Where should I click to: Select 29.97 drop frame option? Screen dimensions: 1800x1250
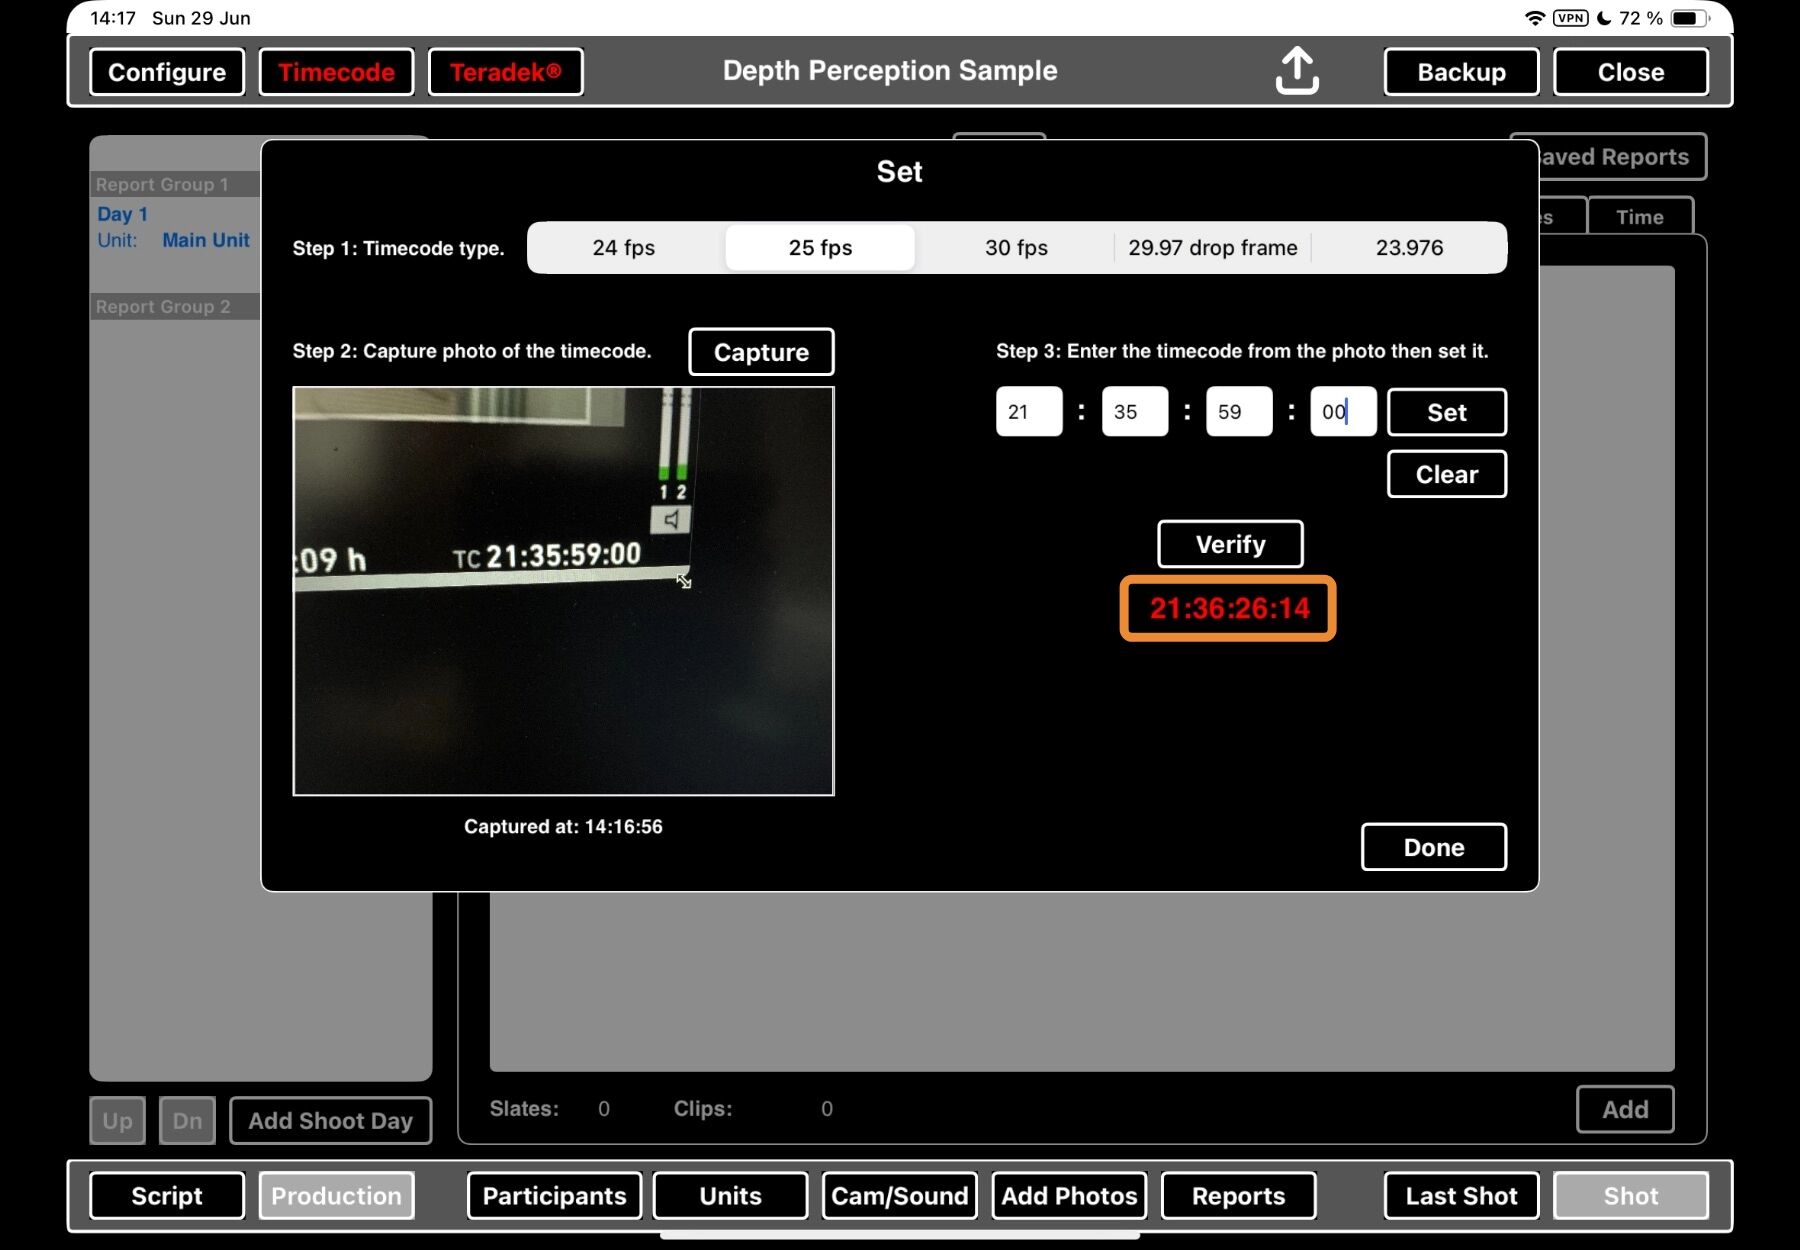1213,248
